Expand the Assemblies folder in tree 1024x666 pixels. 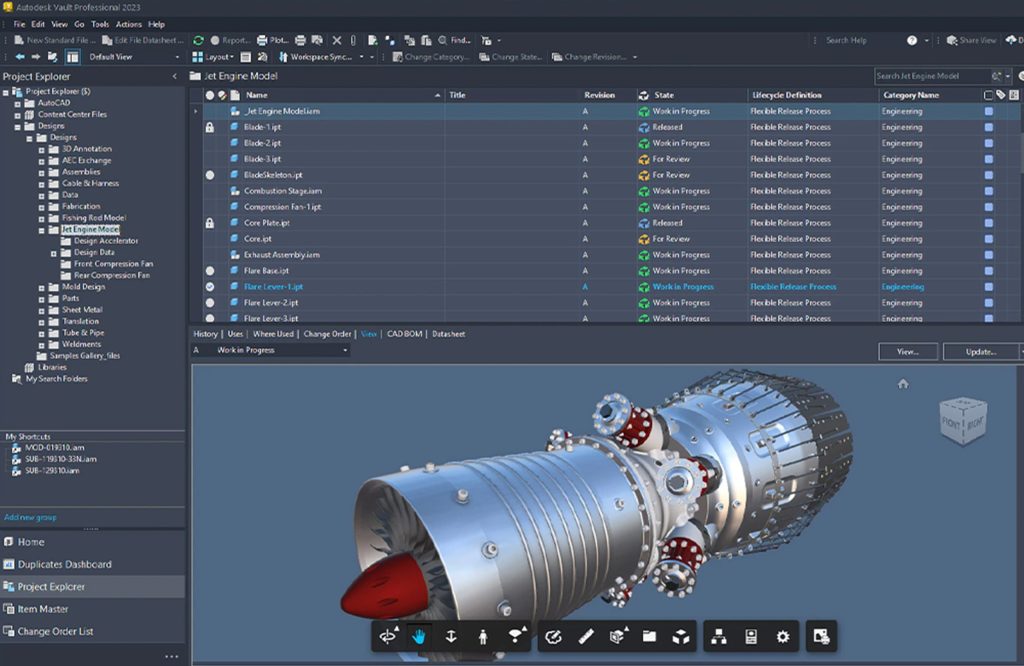[42, 172]
